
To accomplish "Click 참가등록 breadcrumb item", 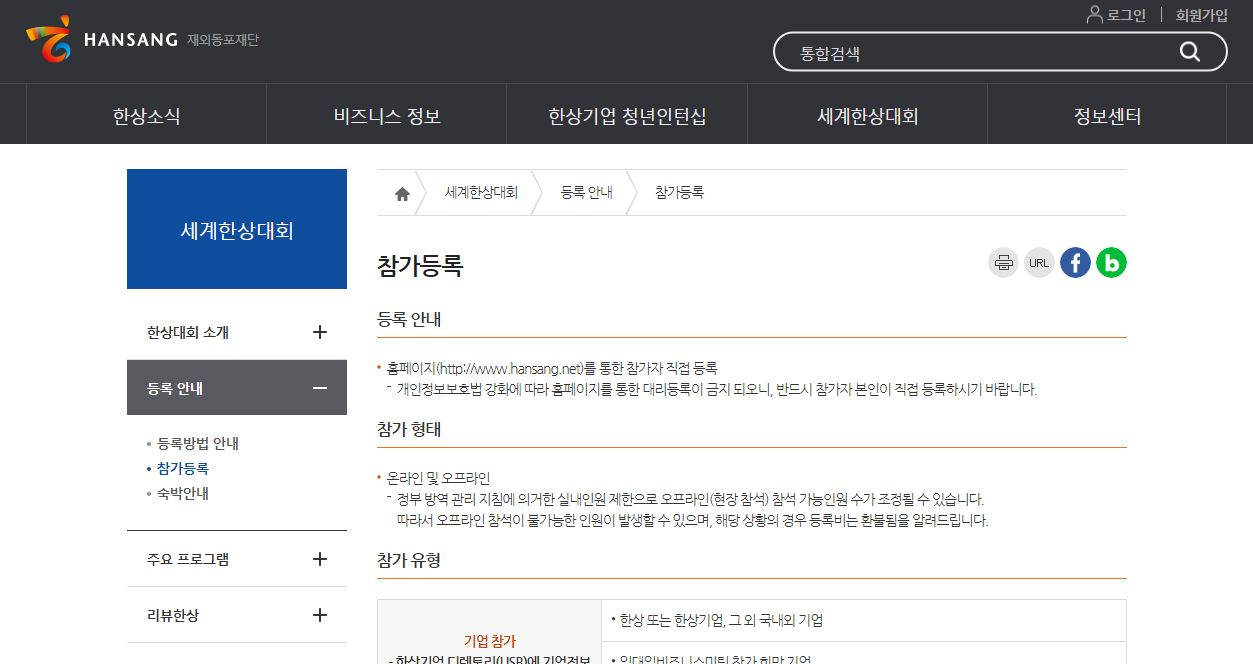I will (x=679, y=192).
